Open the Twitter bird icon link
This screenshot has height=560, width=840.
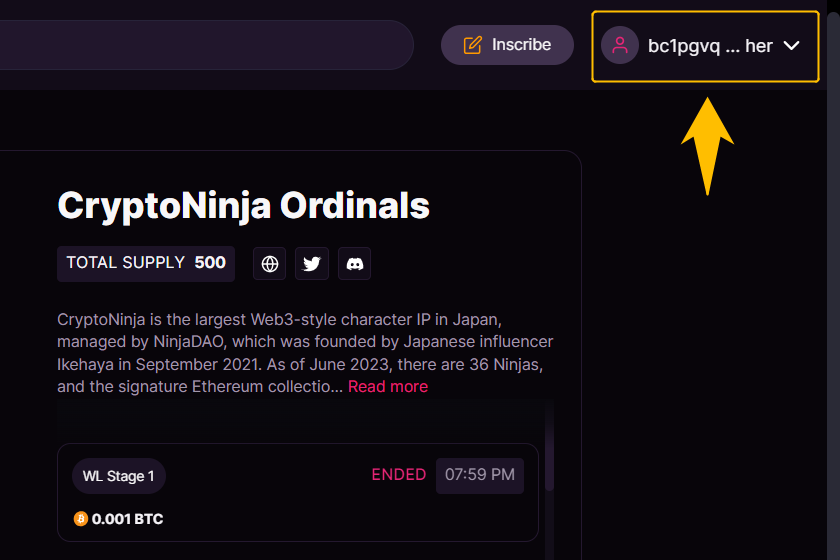[312, 264]
